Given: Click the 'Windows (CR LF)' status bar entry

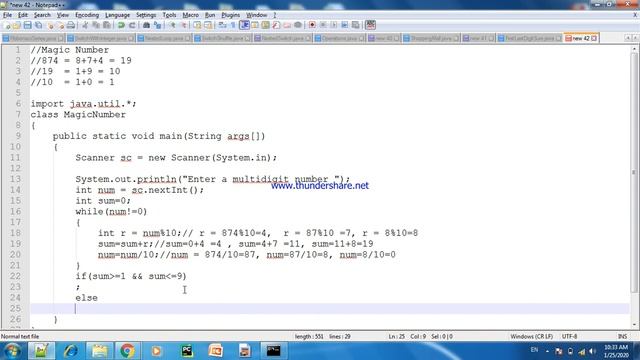Looking at the screenshot, I should [531, 336].
